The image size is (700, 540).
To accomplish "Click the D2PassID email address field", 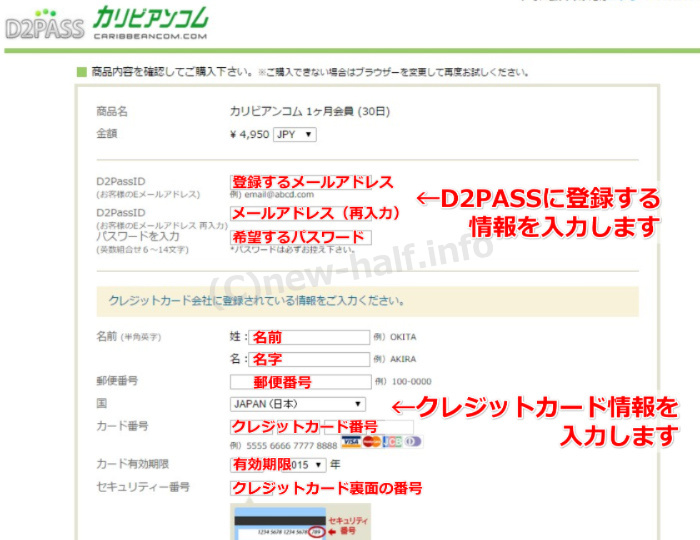I will 301,182.
